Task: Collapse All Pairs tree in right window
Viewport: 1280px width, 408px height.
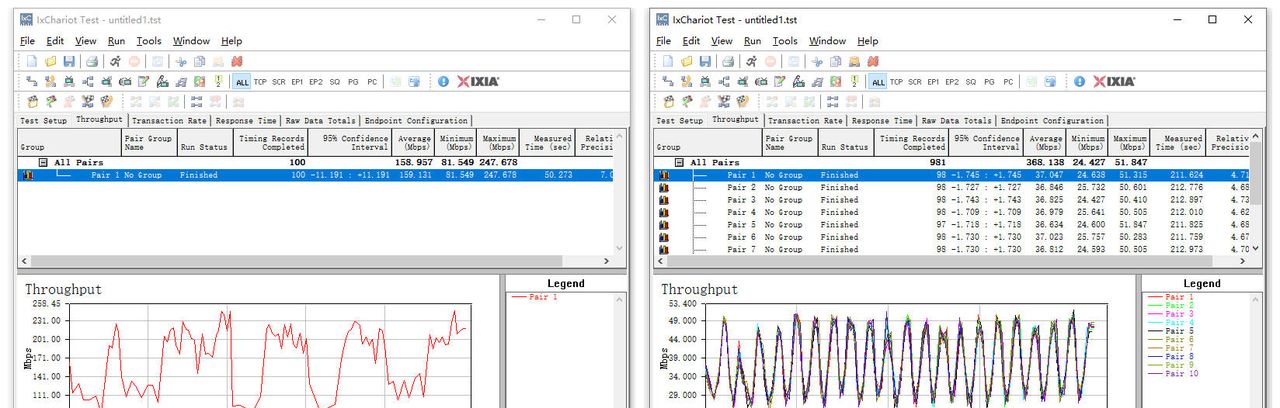Action: pyautogui.click(x=679, y=162)
